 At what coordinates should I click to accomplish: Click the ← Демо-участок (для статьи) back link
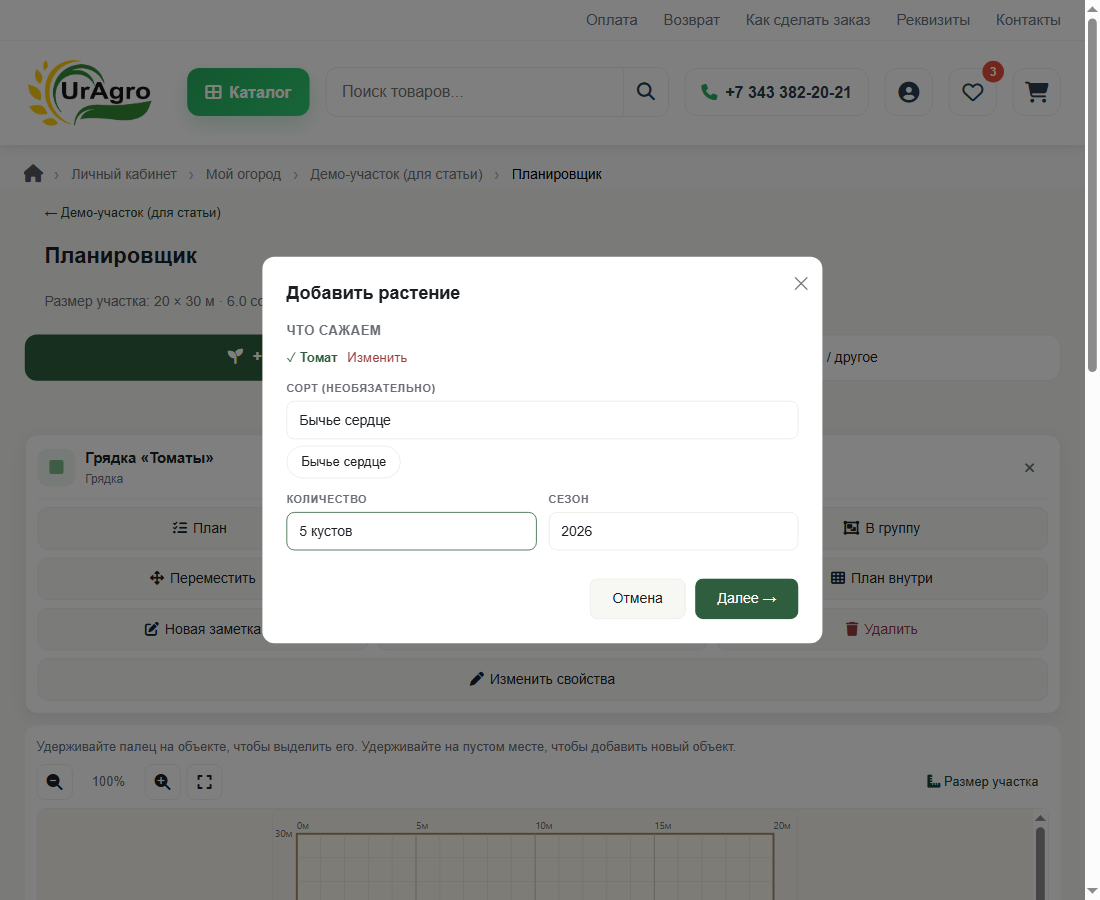[133, 213]
